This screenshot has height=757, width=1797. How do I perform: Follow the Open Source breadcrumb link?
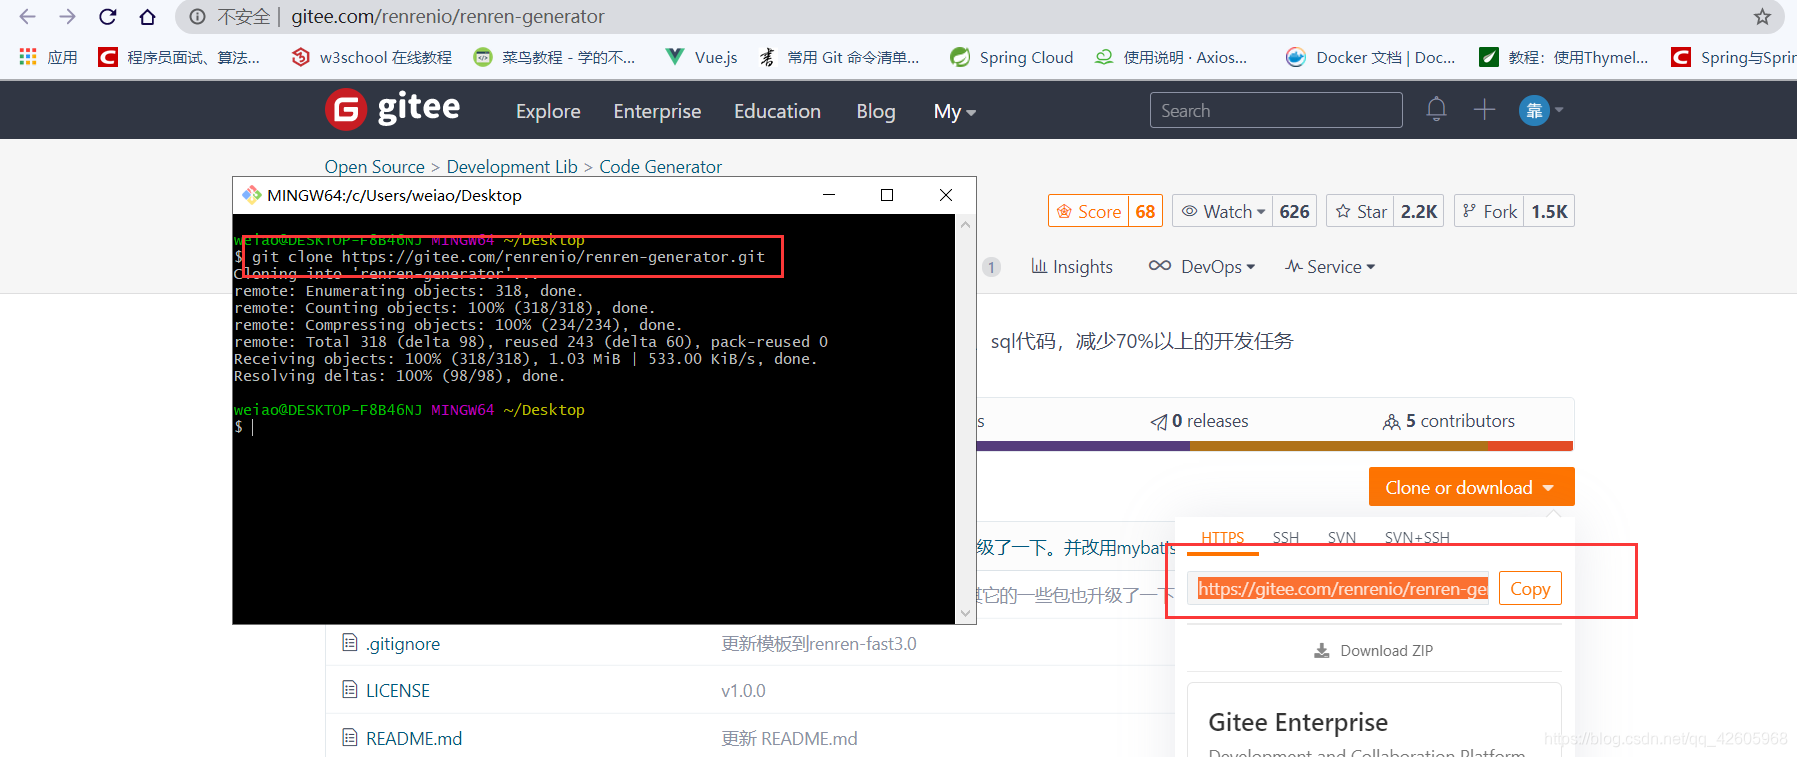click(374, 167)
